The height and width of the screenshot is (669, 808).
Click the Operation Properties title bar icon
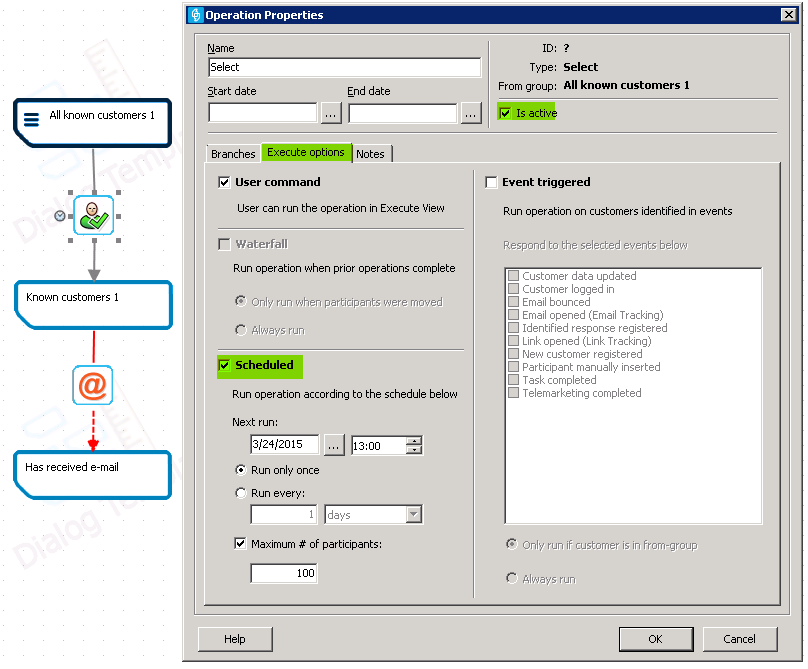(x=195, y=15)
